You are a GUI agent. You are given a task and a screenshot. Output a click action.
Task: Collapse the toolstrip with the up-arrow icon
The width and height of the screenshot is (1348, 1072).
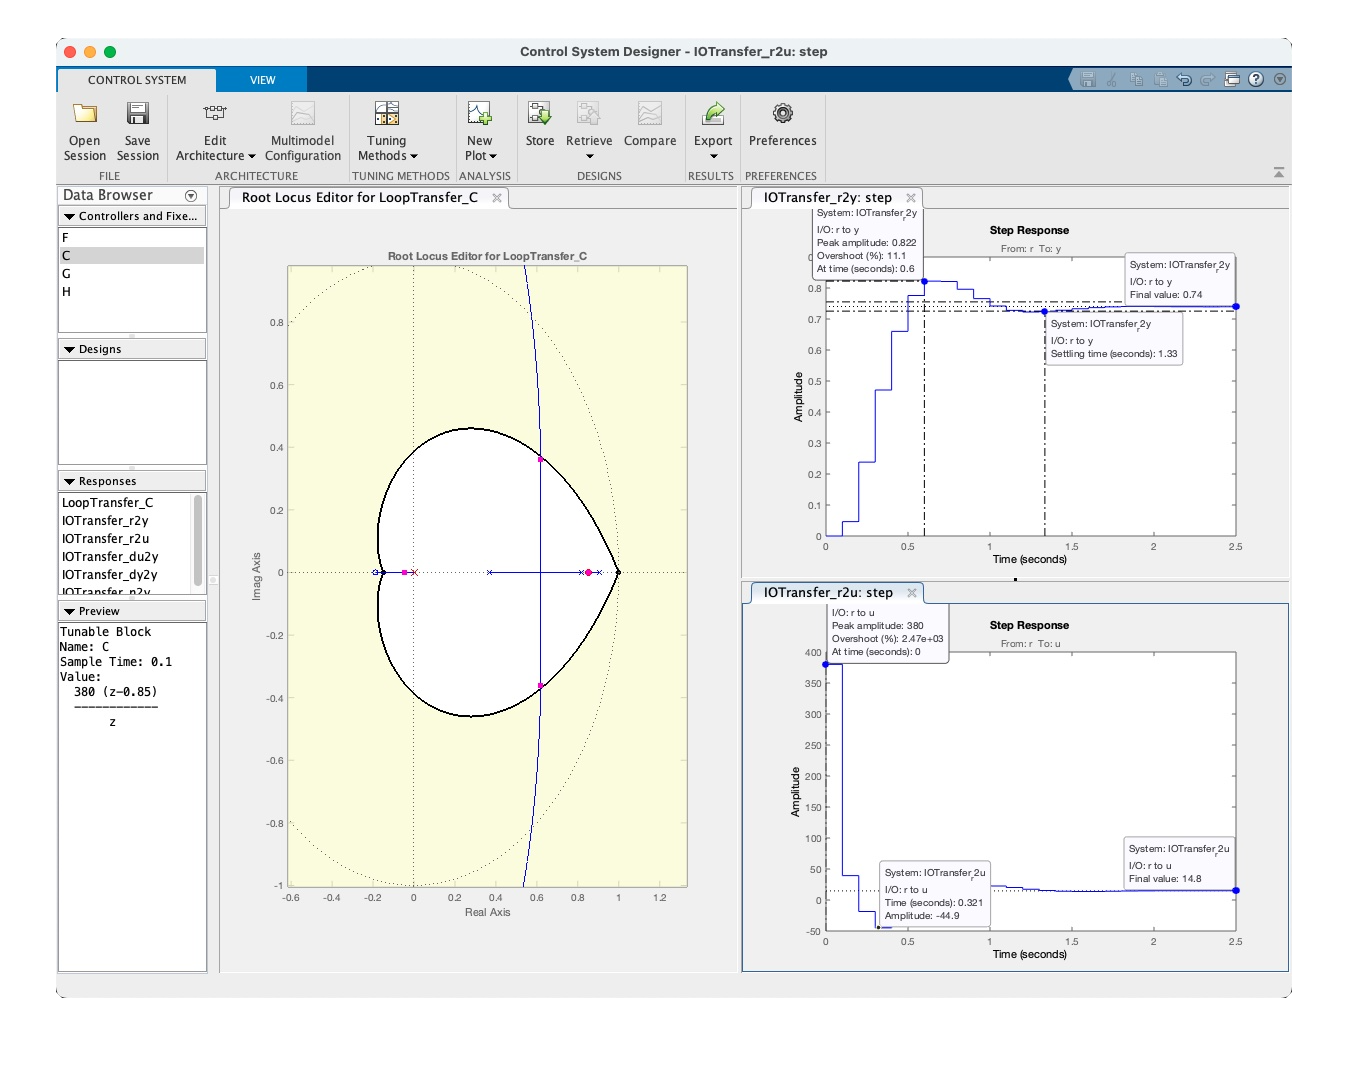tap(1279, 173)
